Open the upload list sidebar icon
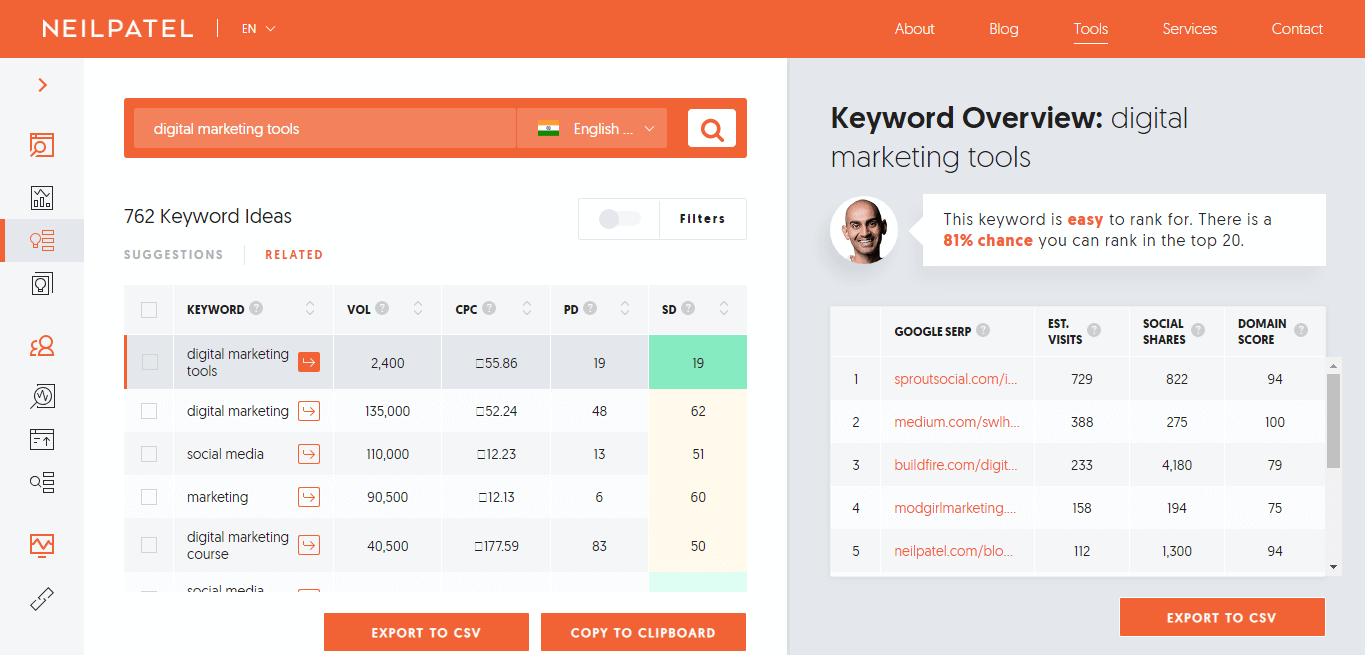 42,438
